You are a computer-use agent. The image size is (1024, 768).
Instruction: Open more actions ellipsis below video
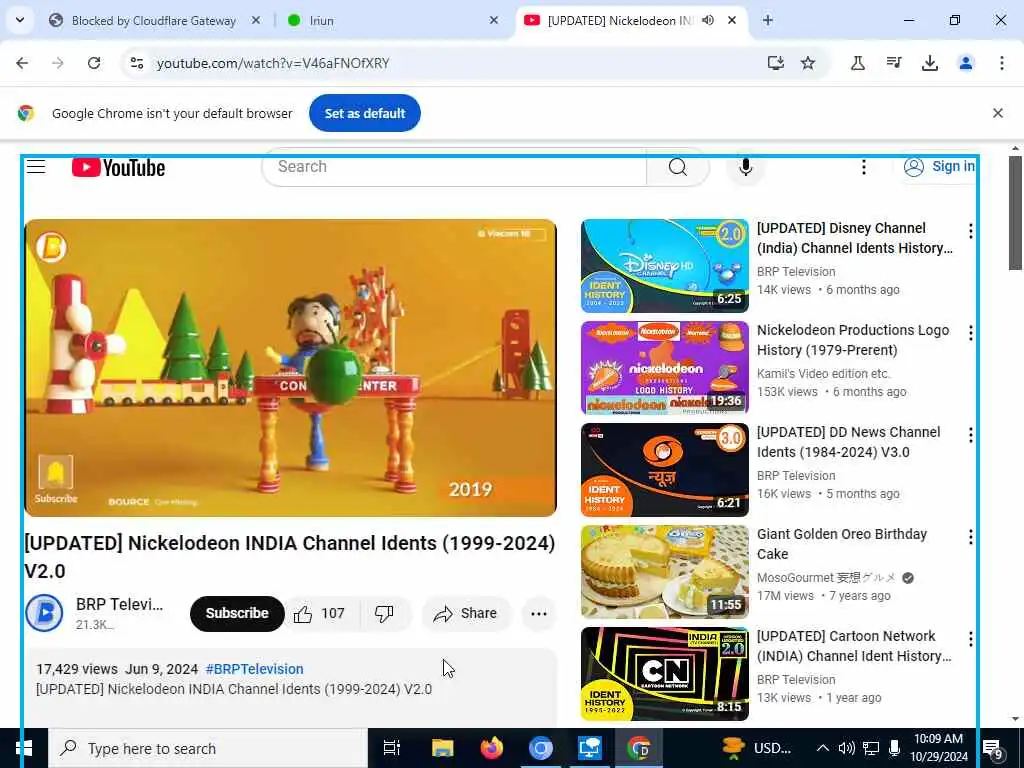click(x=539, y=613)
